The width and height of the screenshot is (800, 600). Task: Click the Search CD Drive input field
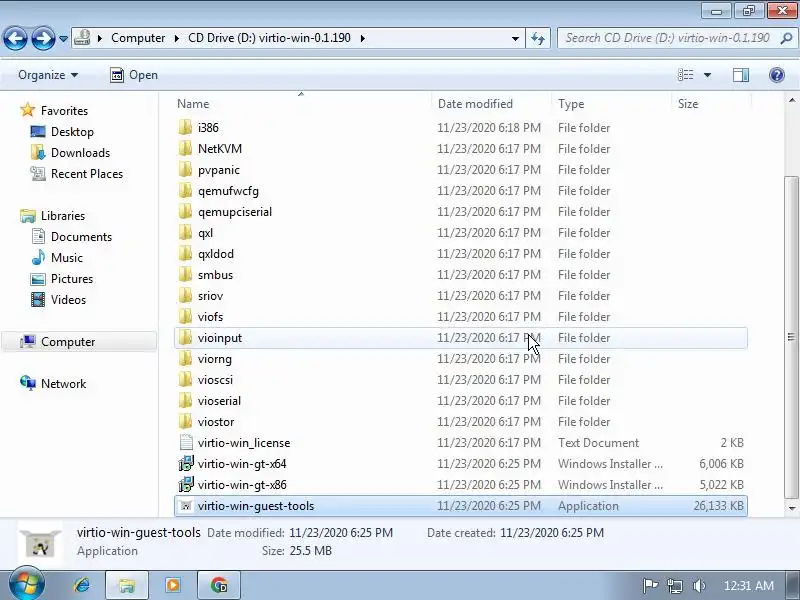(x=667, y=38)
